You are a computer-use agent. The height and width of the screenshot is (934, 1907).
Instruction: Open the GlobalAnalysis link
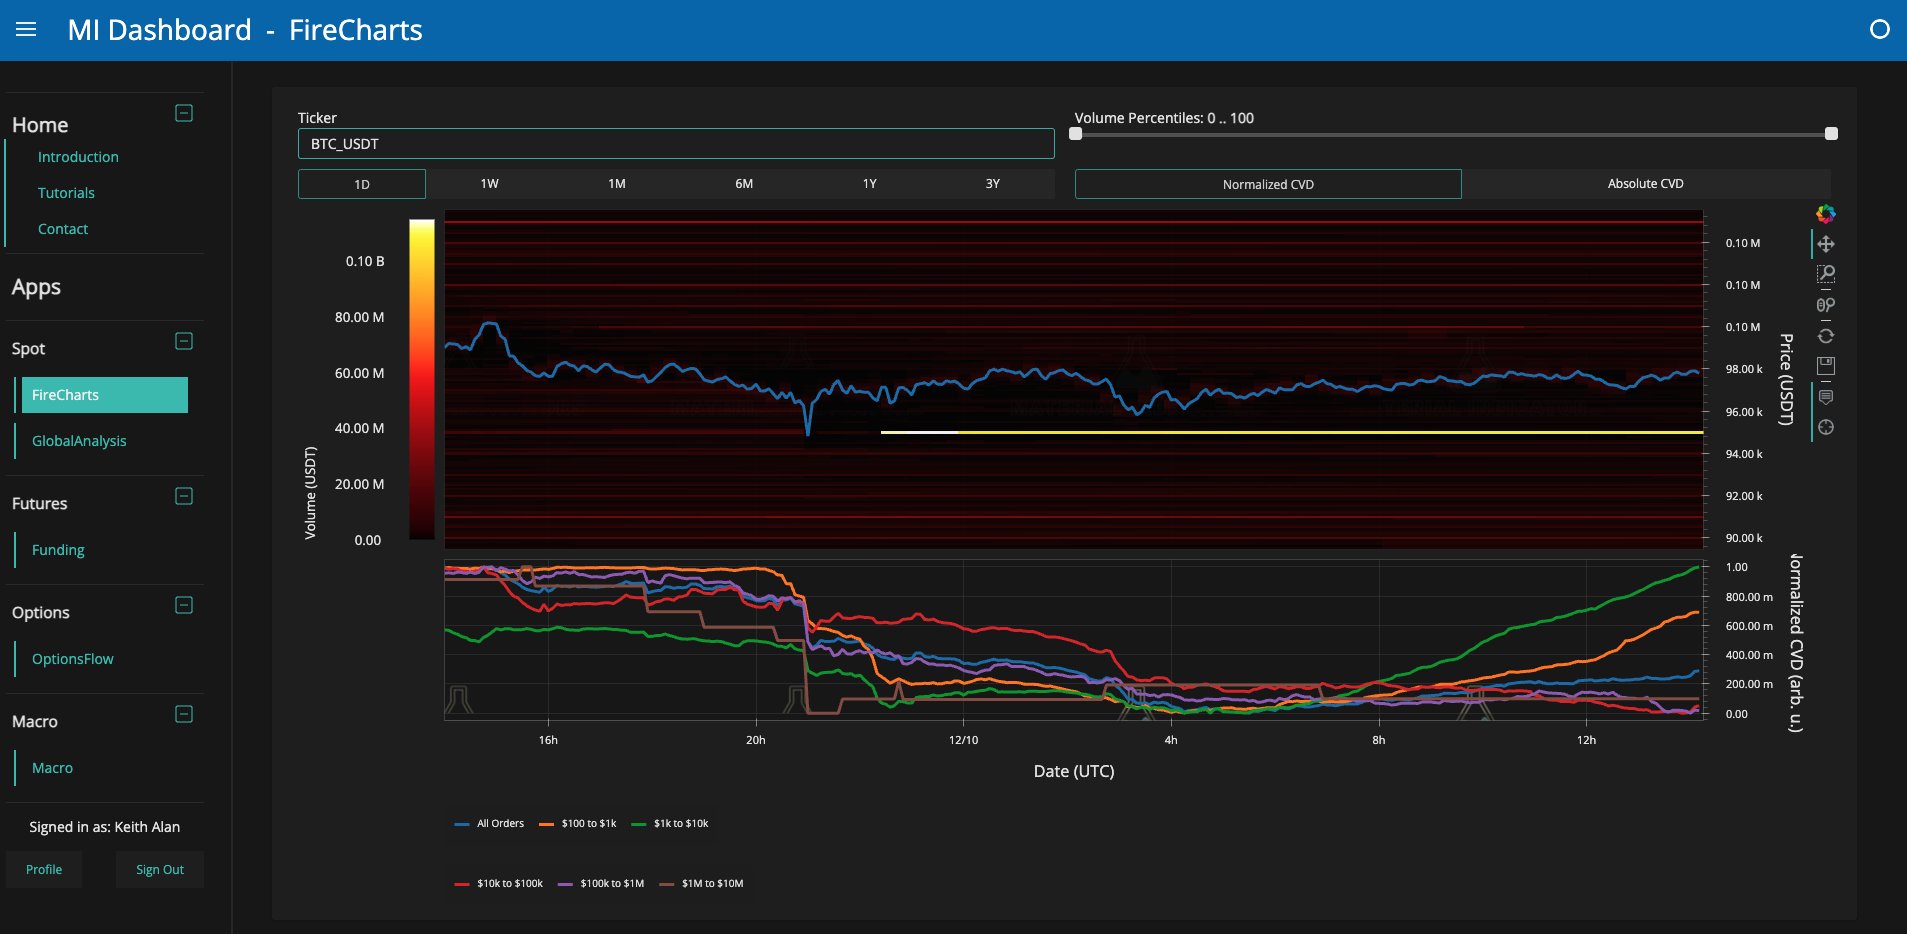[x=79, y=441]
